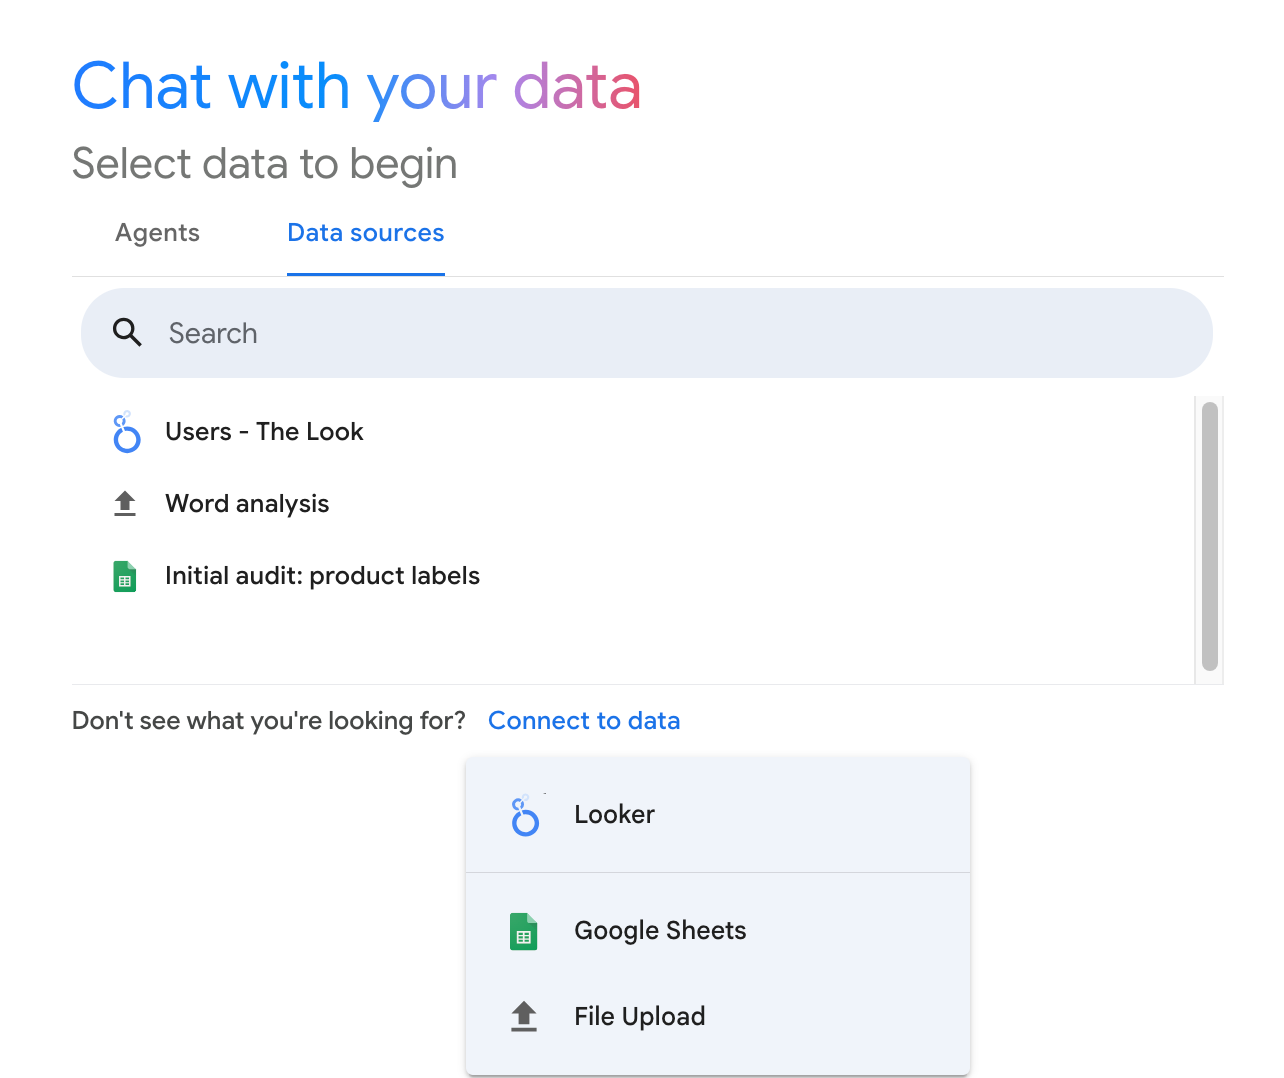Image resolution: width=1284 pixels, height=1078 pixels.
Task: Click the File Upload arrow icon in the menu
Action: tap(524, 1016)
